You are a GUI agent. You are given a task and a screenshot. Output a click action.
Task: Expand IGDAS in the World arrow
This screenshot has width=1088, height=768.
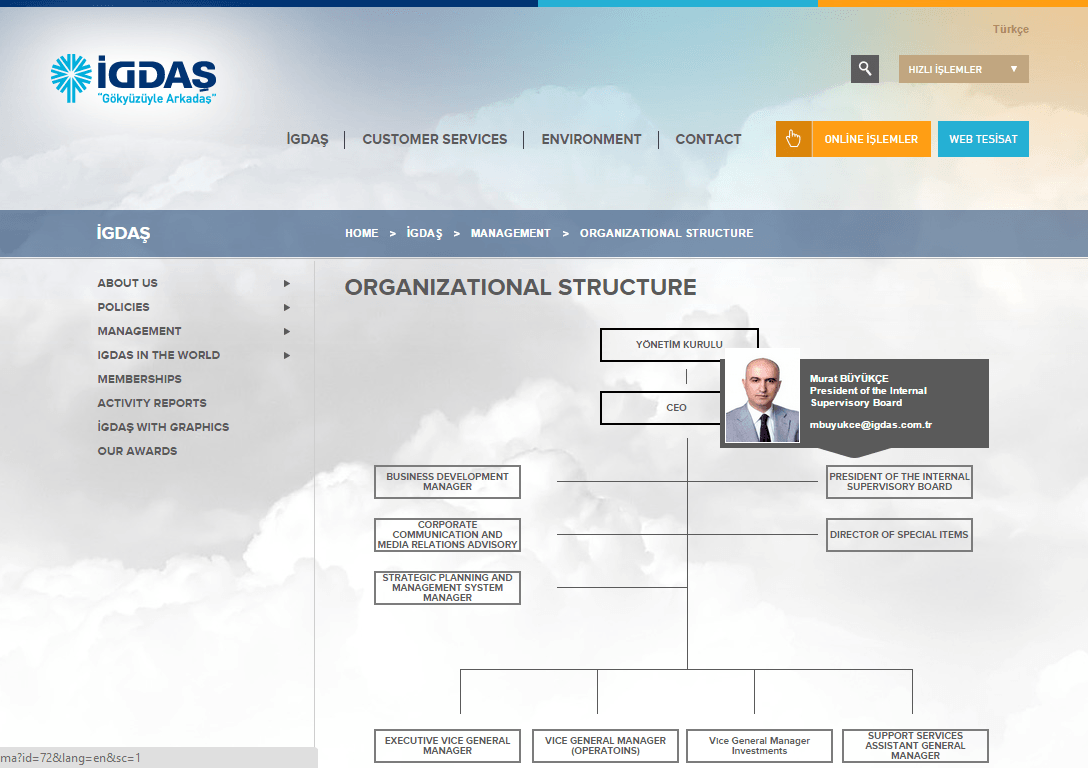(287, 355)
